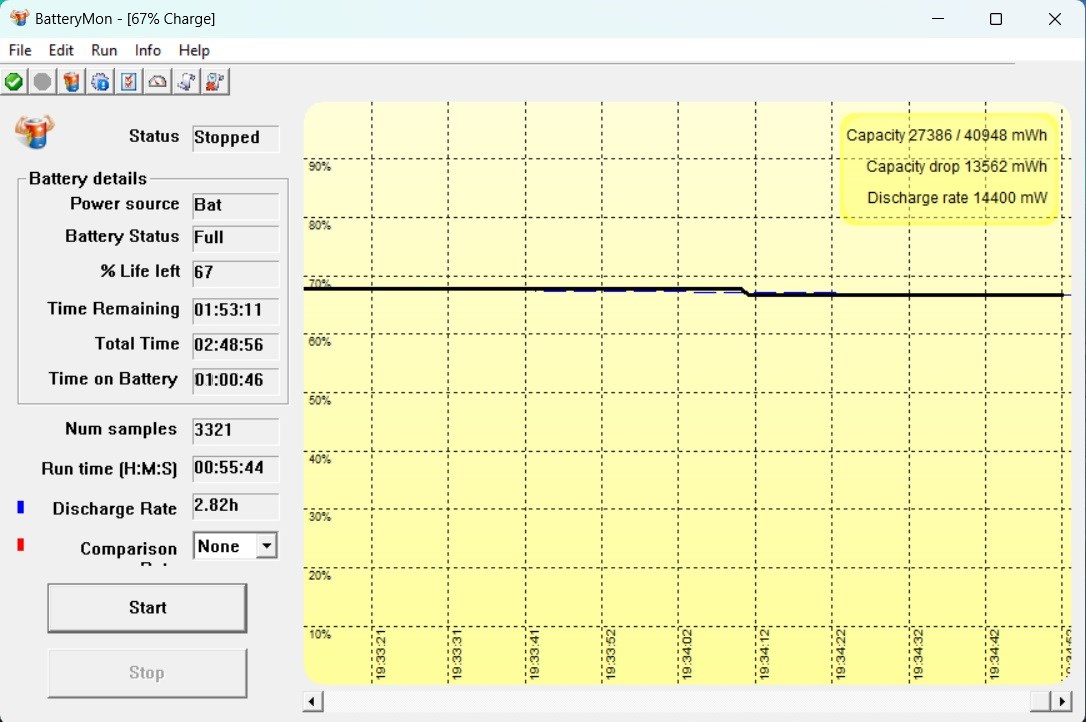Click the 19:34:12 time label on graph

click(764, 655)
